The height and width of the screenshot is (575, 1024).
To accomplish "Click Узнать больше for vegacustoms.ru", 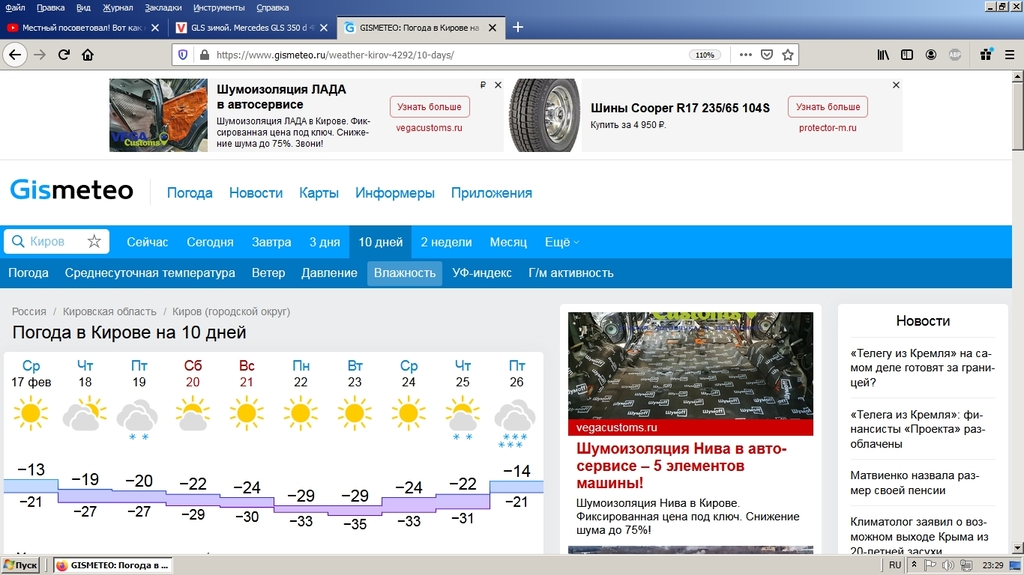I will pos(429,107).
